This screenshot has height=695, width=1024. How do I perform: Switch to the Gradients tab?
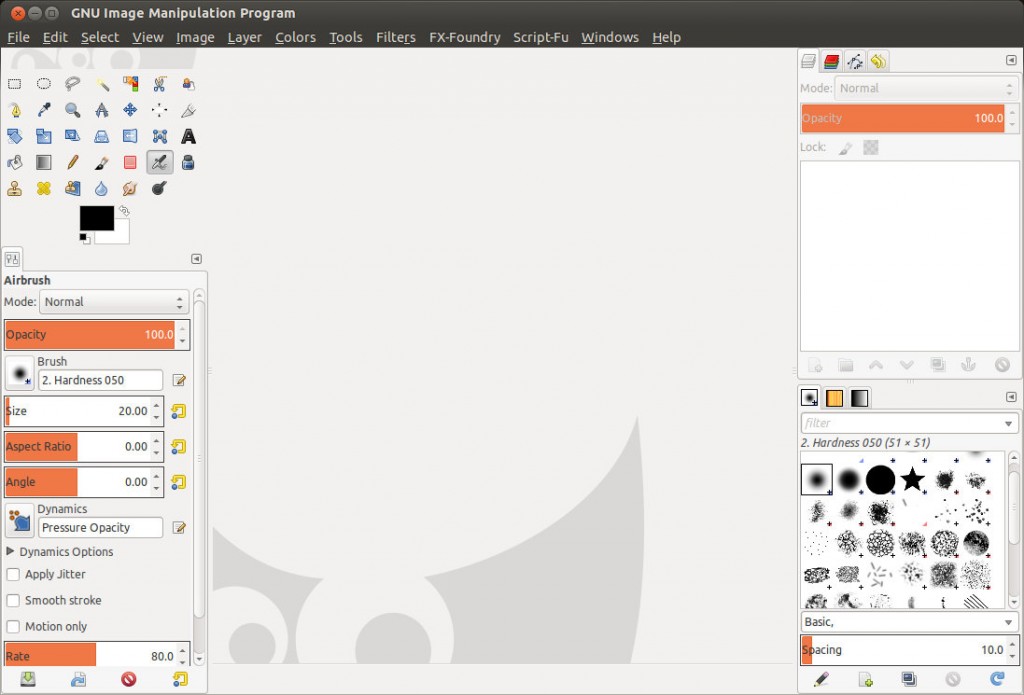tap(859, 398)
